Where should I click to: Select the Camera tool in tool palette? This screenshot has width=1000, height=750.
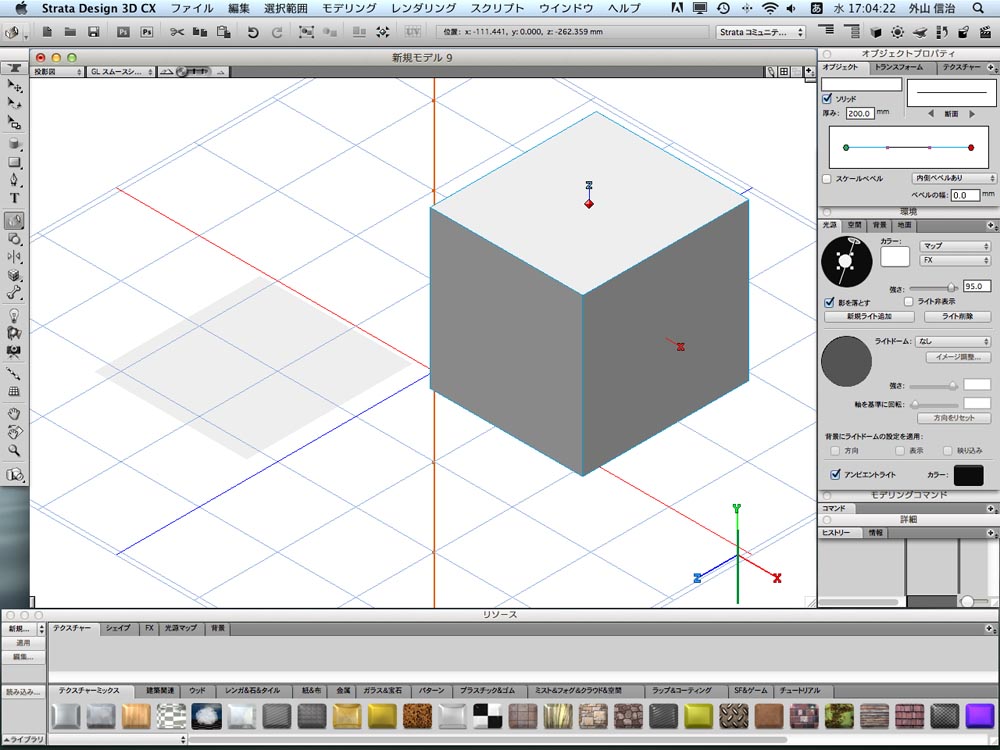14,351
